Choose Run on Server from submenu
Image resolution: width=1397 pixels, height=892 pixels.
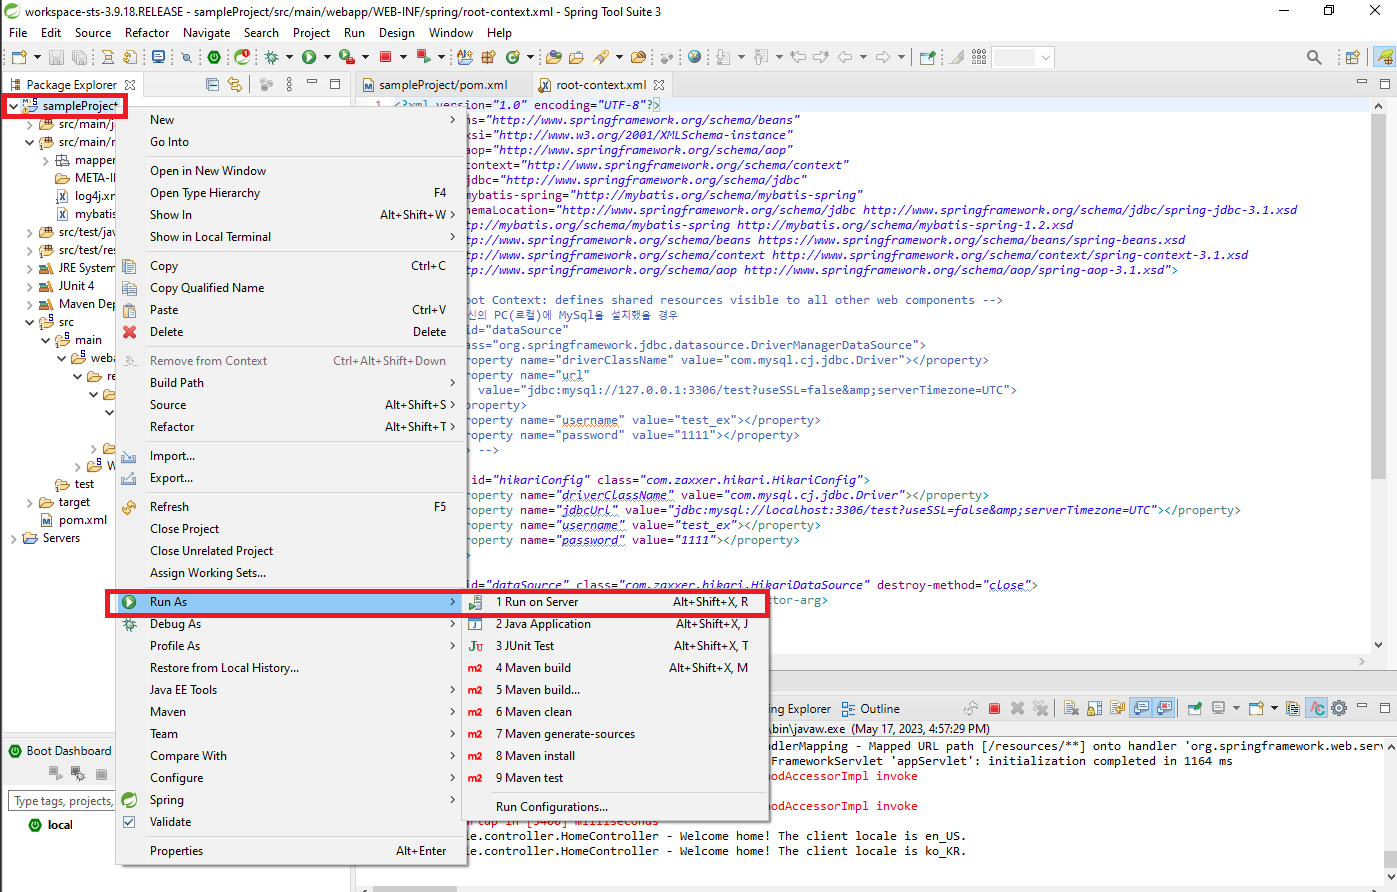615,602
